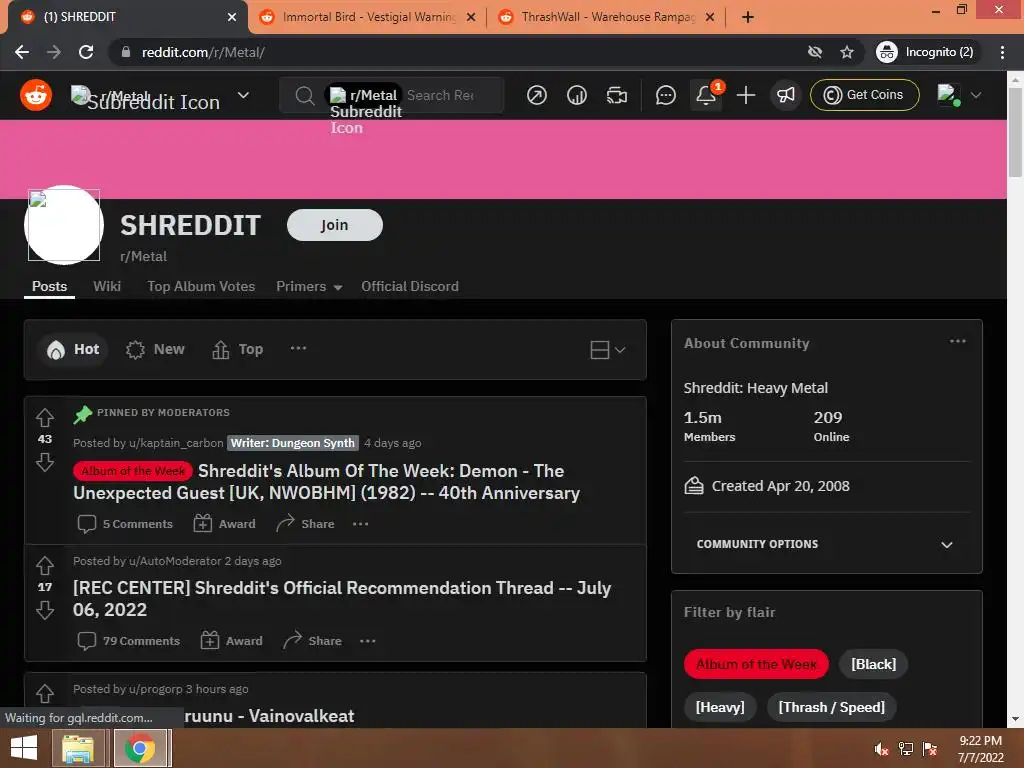Image resolution: width=1024 pixels, height=768 pixels.
Task: Open the Incognito (2) profile button
Action: click(x=925, y=52)
